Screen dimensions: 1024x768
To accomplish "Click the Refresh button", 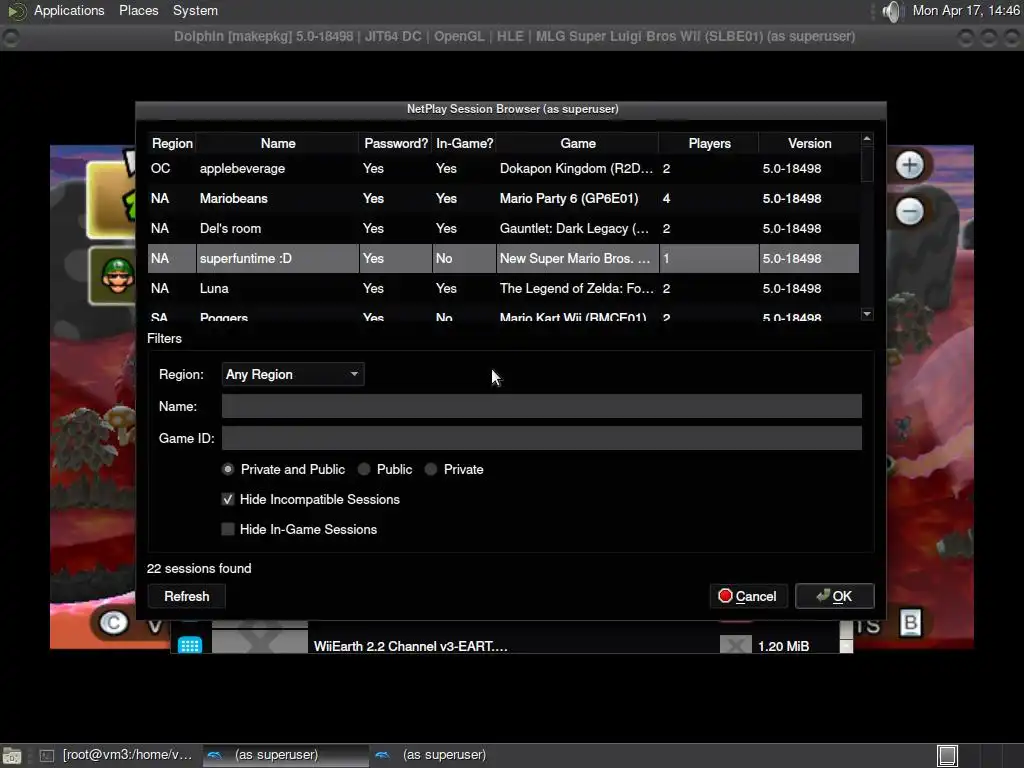I will tap(187, 596).
